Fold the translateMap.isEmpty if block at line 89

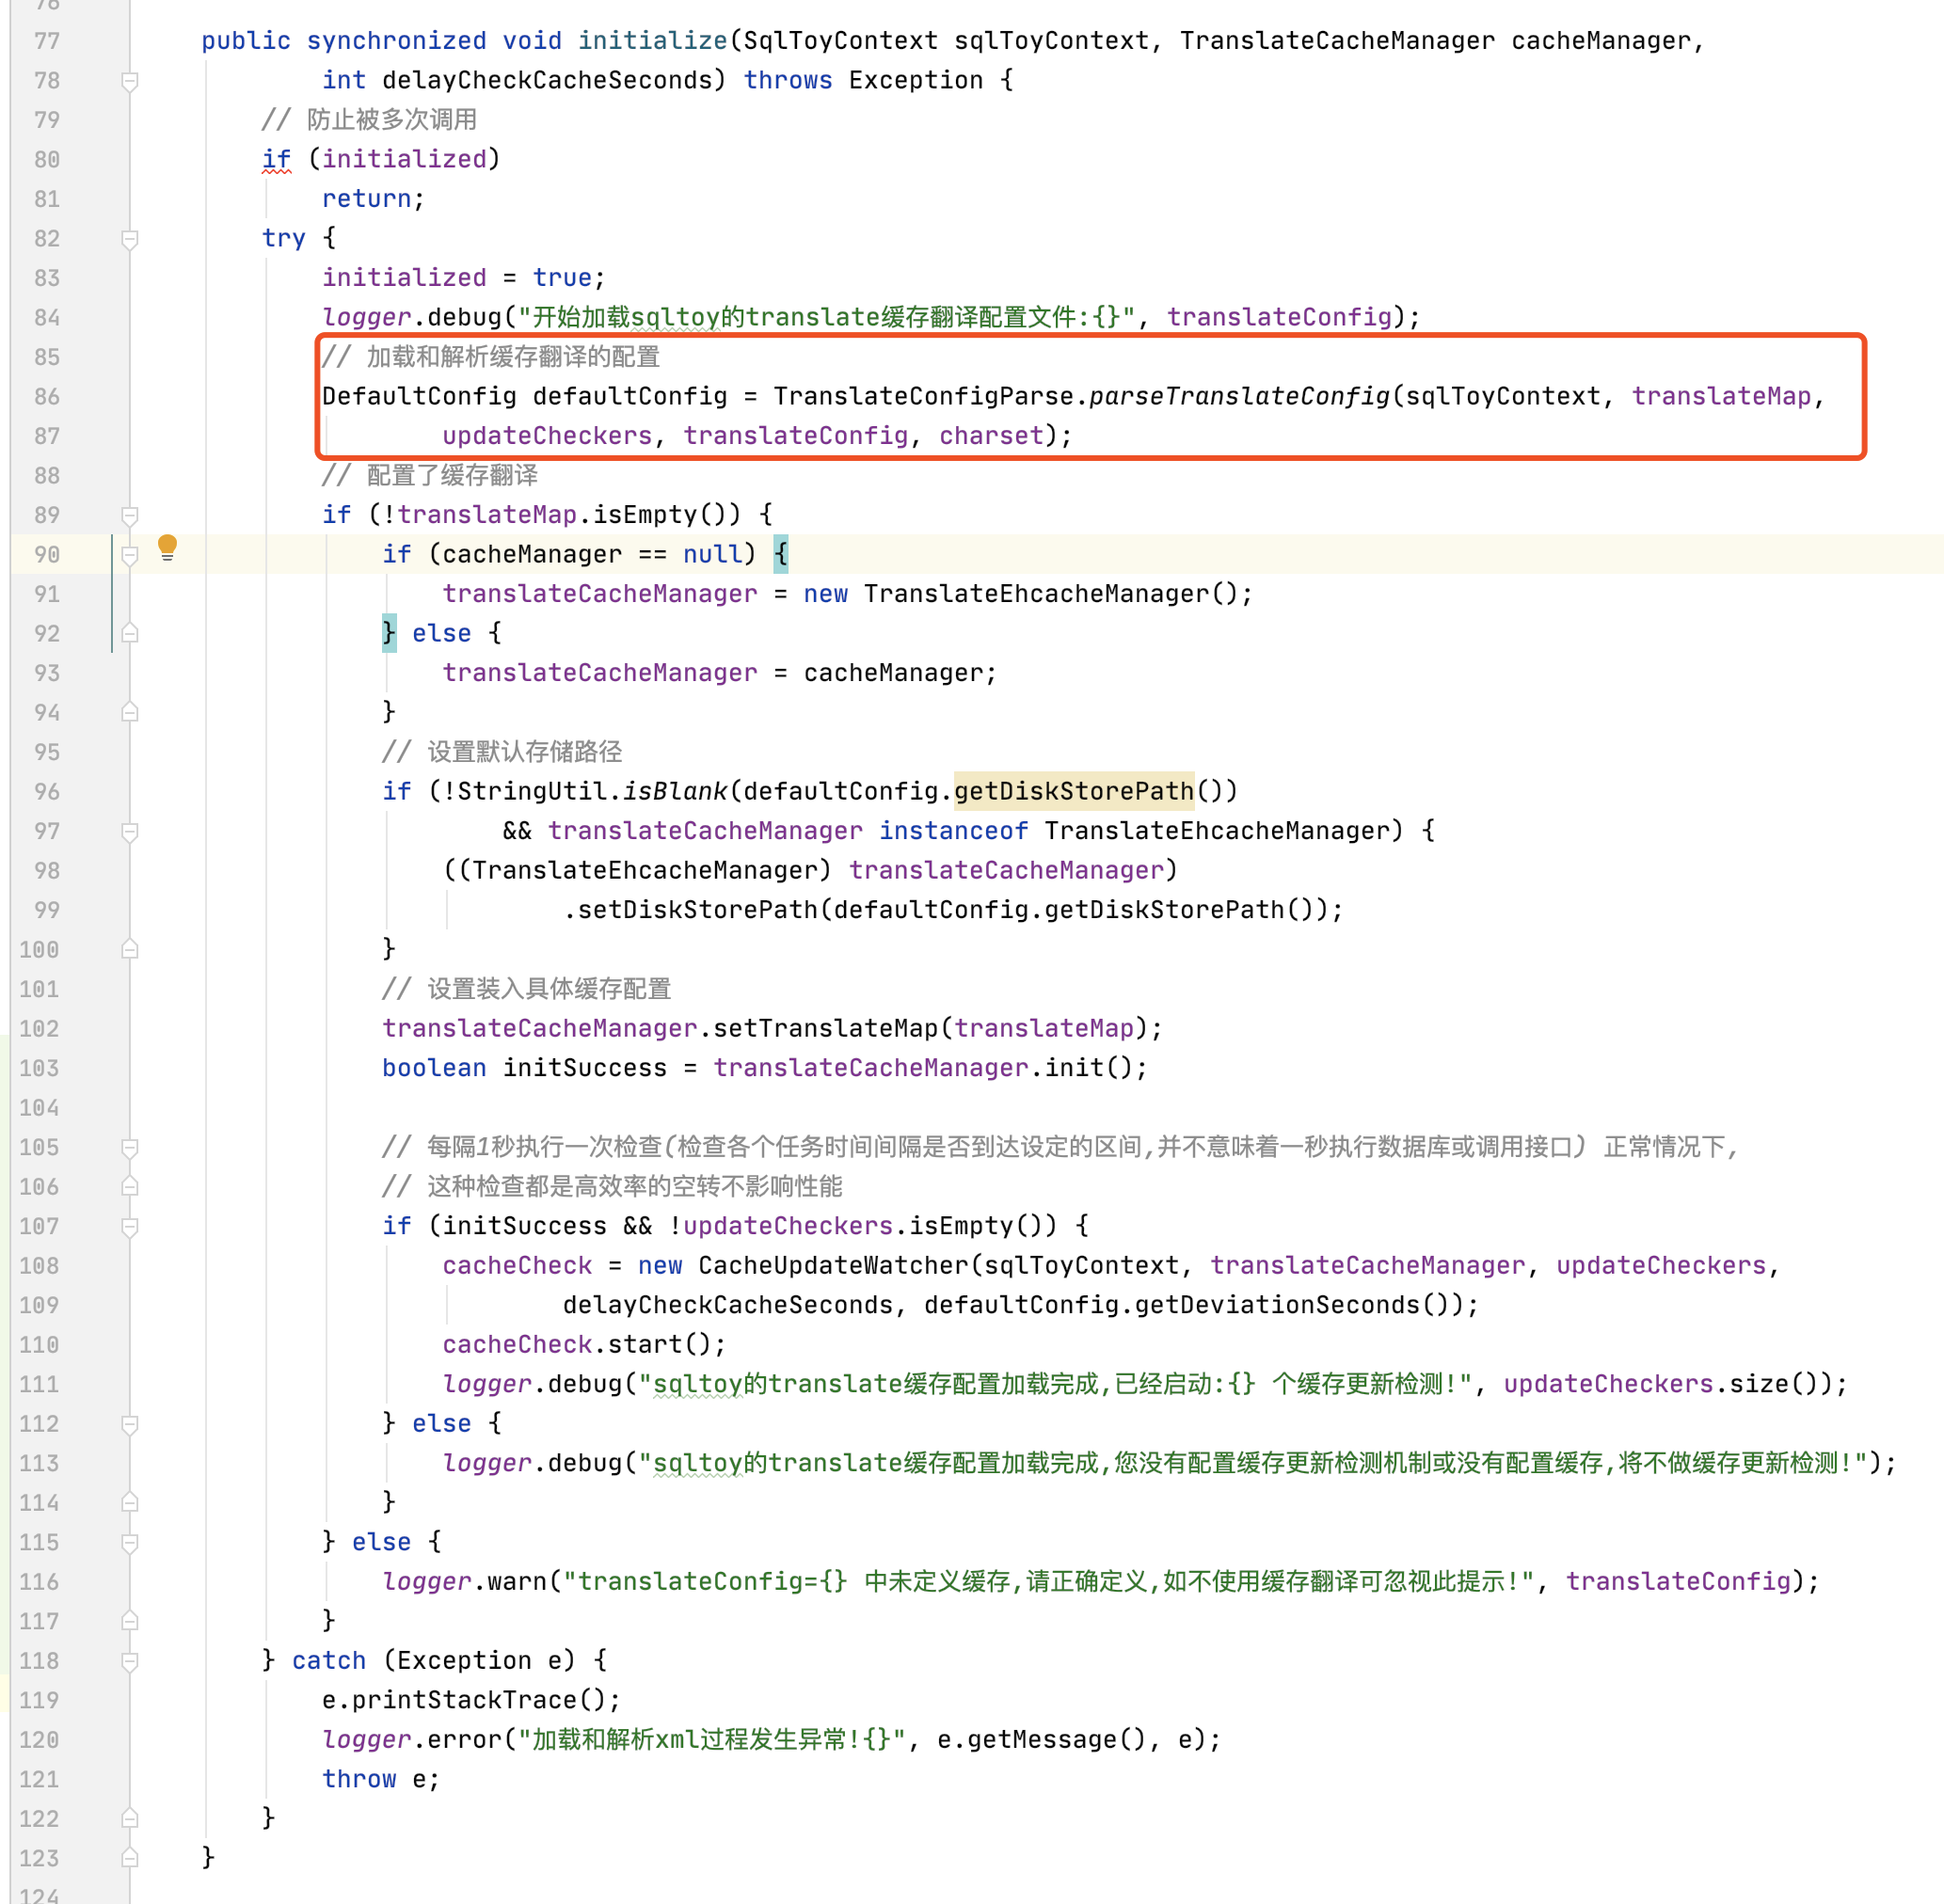click(x=130, y=516)
